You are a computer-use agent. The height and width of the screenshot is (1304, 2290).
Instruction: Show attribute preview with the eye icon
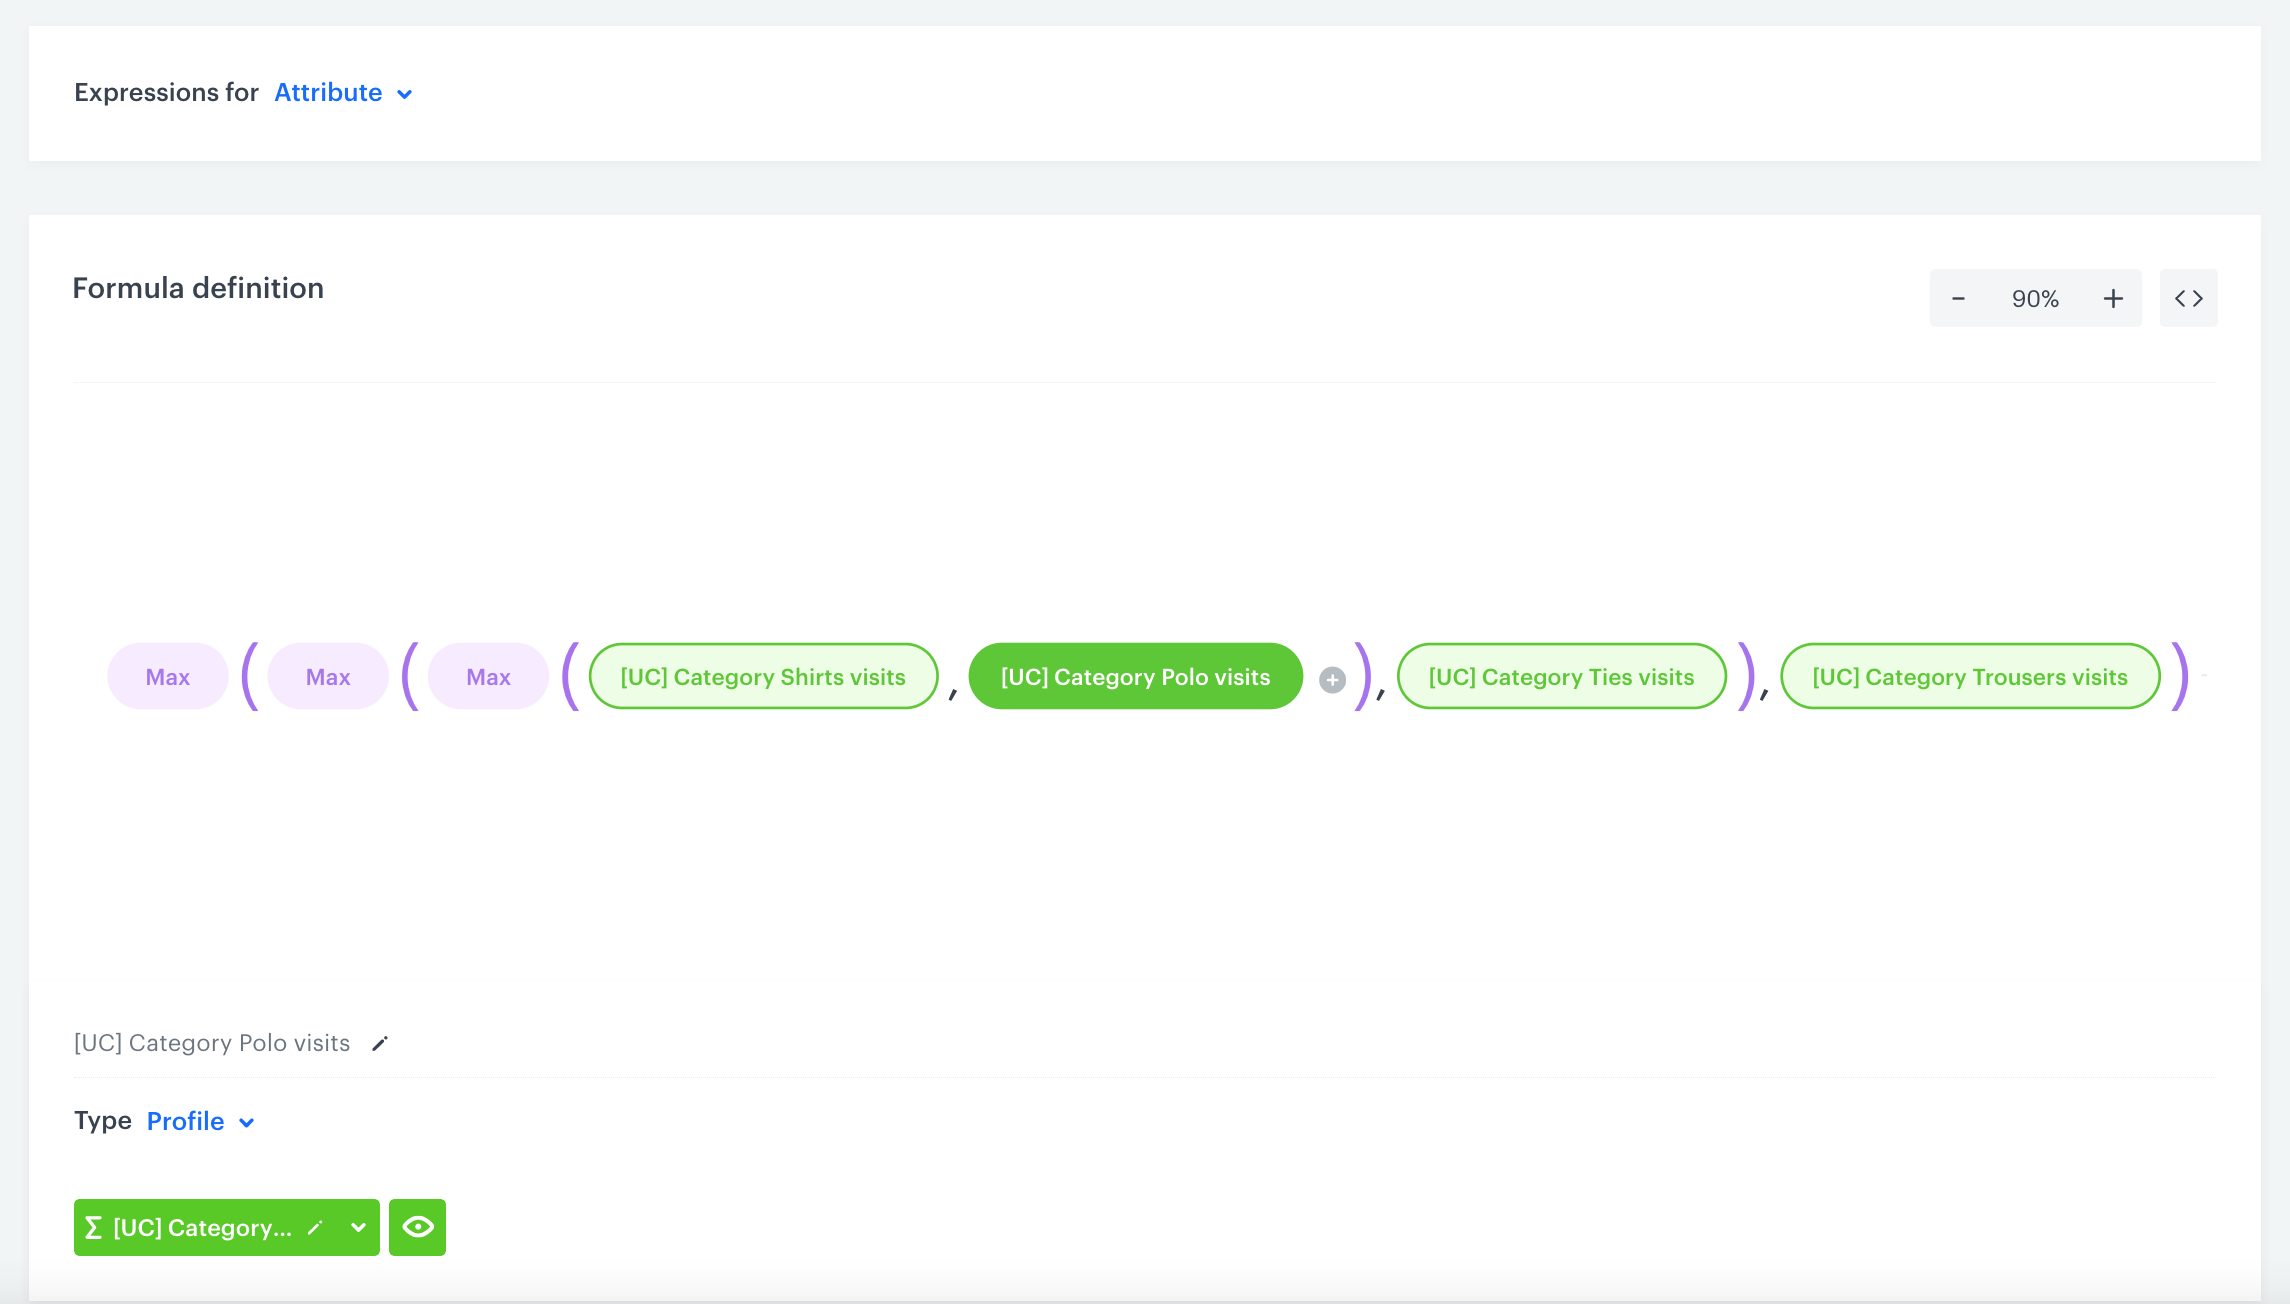tap(417, 1227)
